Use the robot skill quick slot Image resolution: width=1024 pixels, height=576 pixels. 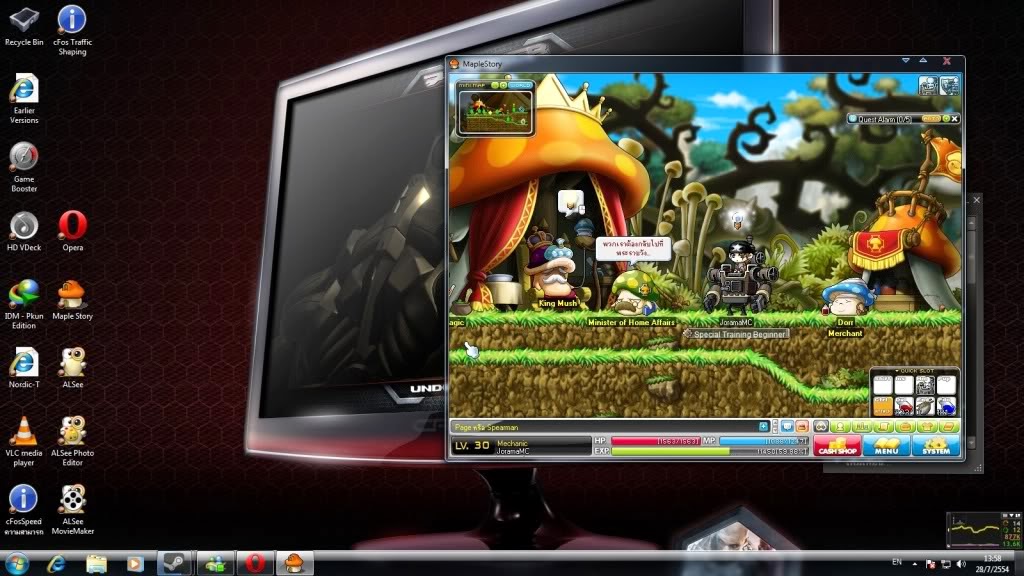coord(925,385)
